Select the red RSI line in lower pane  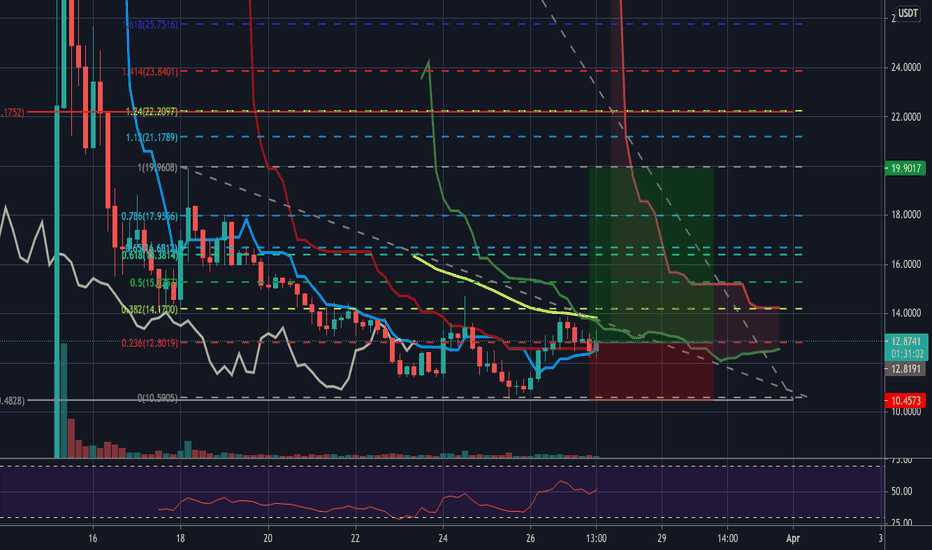pyautogui.click(x=378, y=501)
